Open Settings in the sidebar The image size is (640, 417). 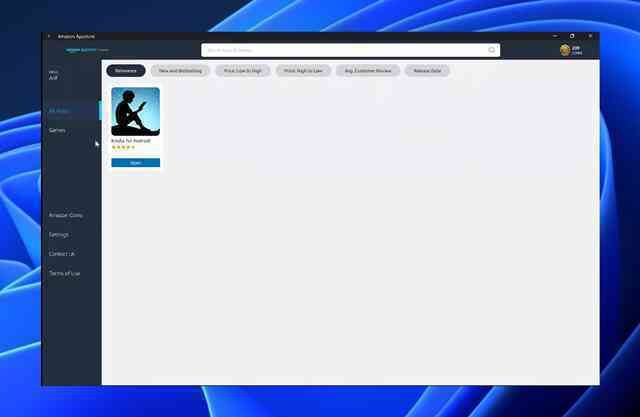[x=59, y=235]
